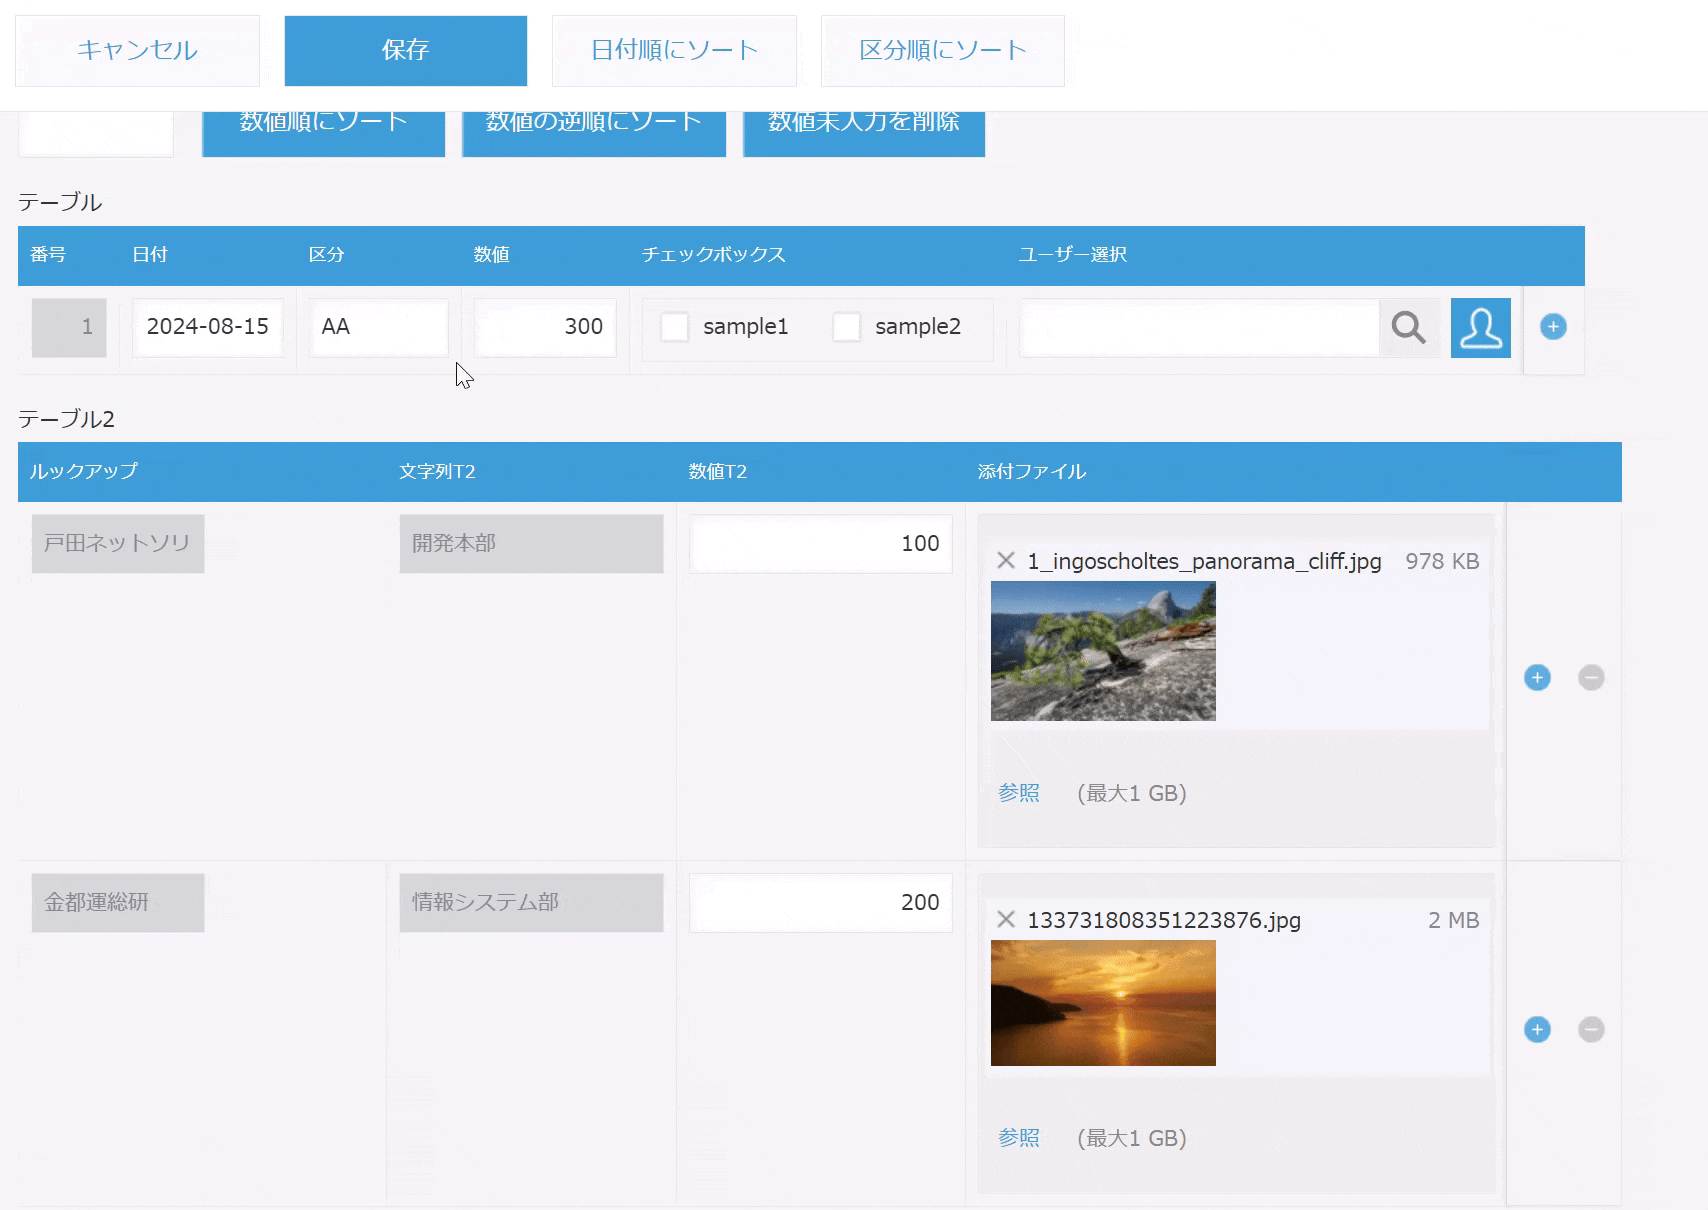The image size is (1708, 1210).
Task: Remove the 金都運総研 row with the minus icon
Action: (1591, 1030)
